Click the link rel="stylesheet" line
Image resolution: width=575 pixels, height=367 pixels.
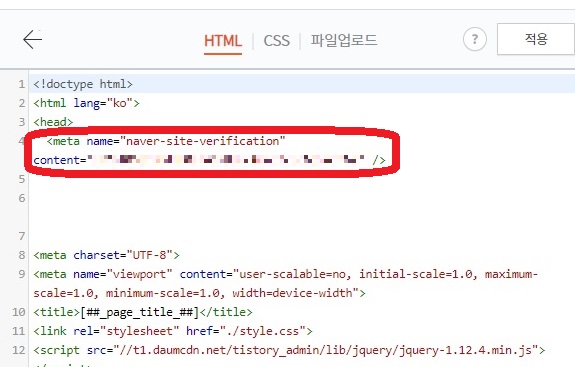pyautogui.click(x=173, y=331)
